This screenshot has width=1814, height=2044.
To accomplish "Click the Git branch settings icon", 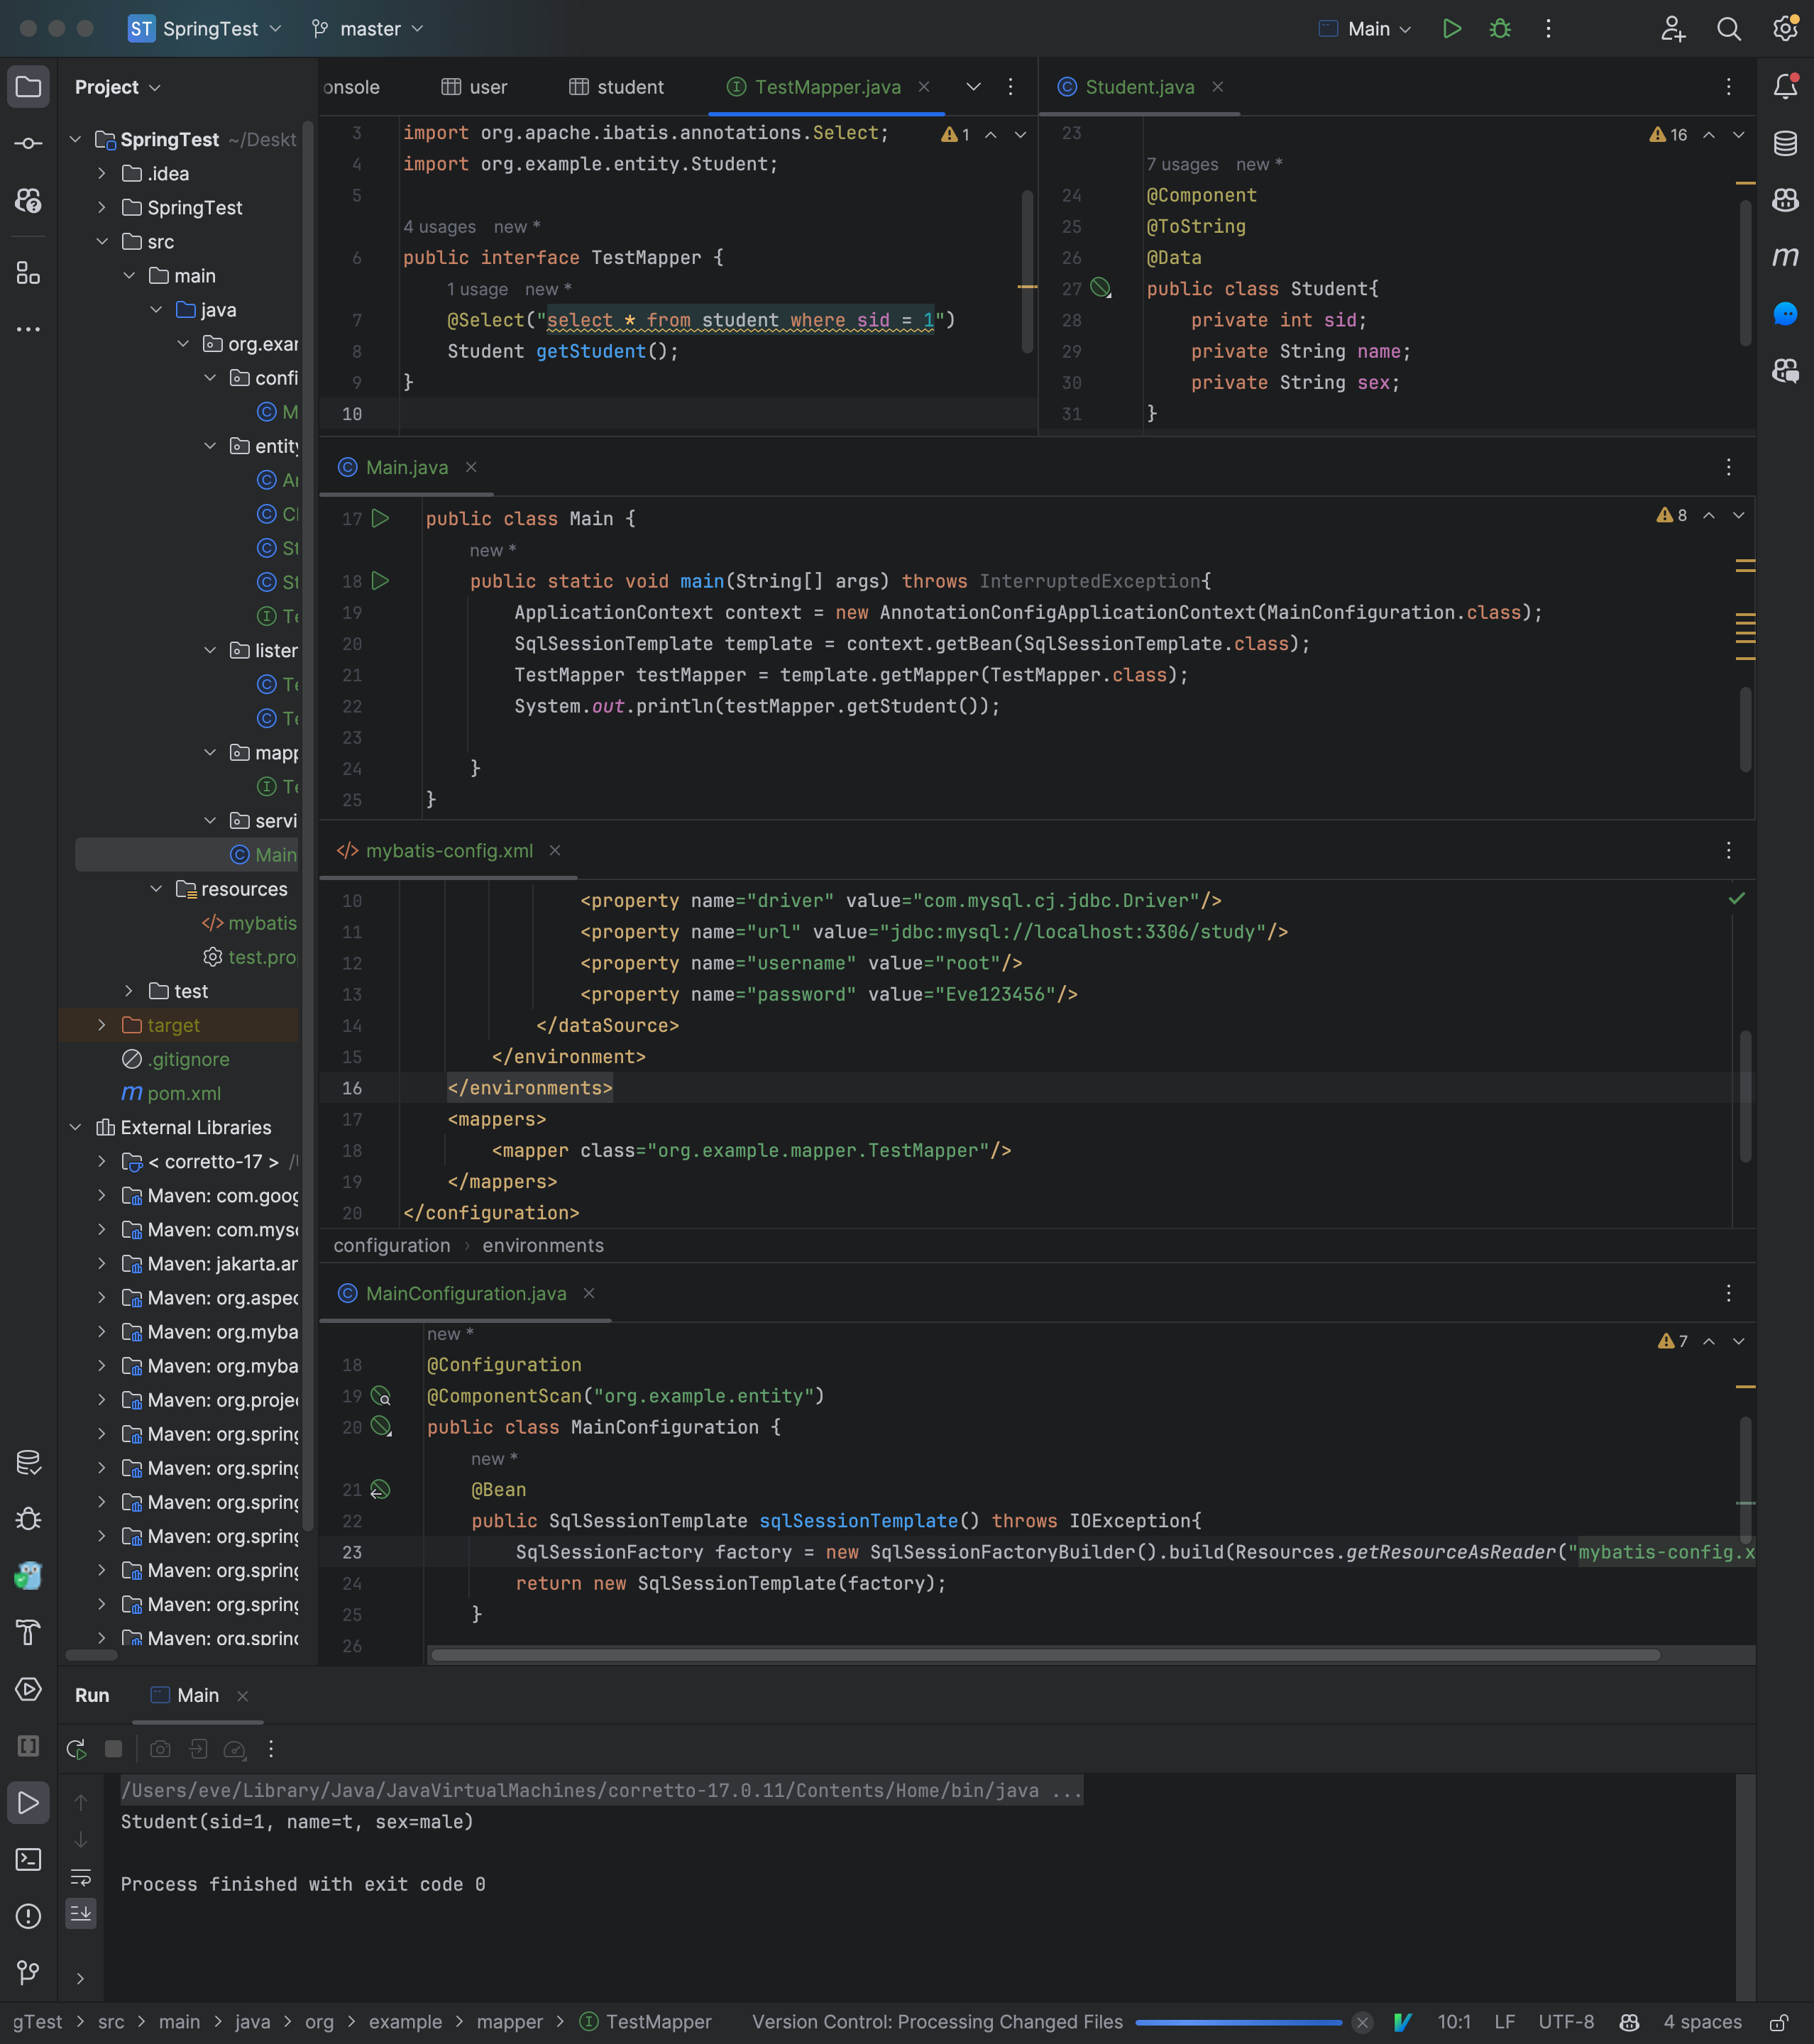I will click(322, 28).
